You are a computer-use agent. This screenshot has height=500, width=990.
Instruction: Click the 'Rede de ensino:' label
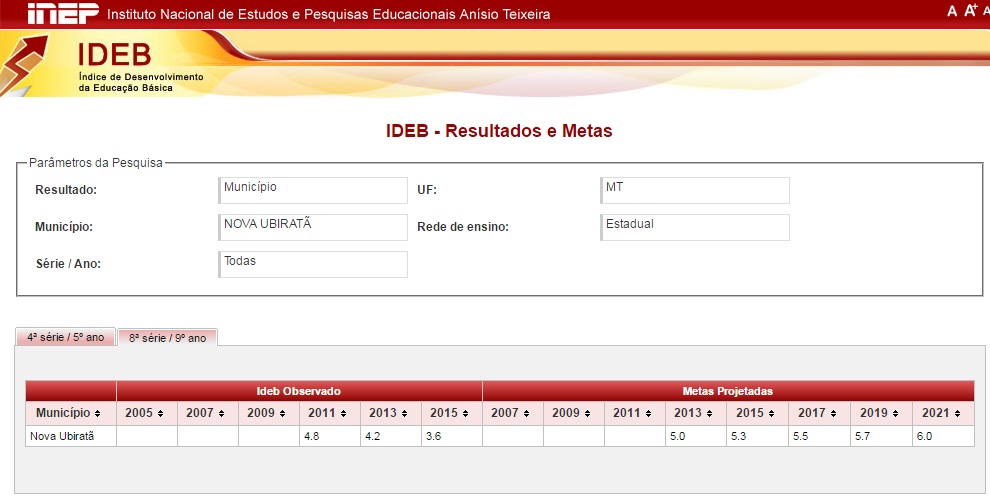point(463,227)
